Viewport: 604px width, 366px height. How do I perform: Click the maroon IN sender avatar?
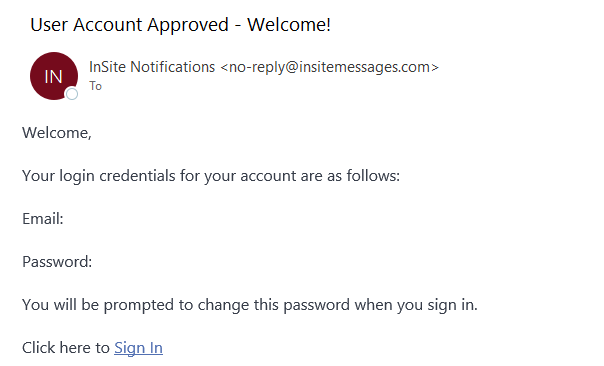54,76
